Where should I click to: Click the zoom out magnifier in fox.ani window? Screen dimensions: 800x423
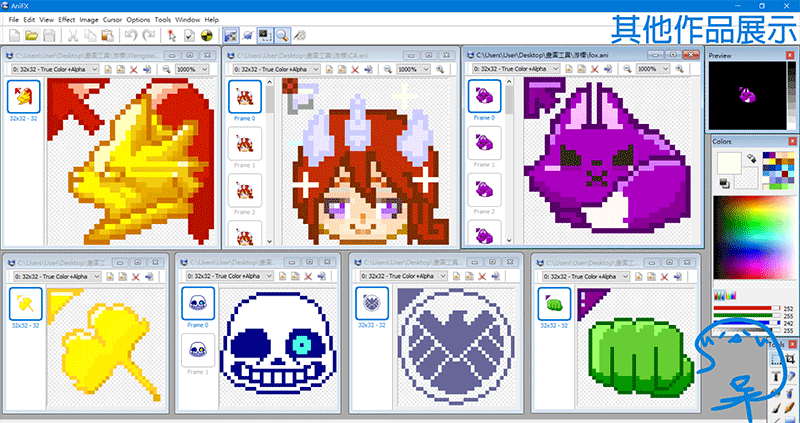(627, 69)
